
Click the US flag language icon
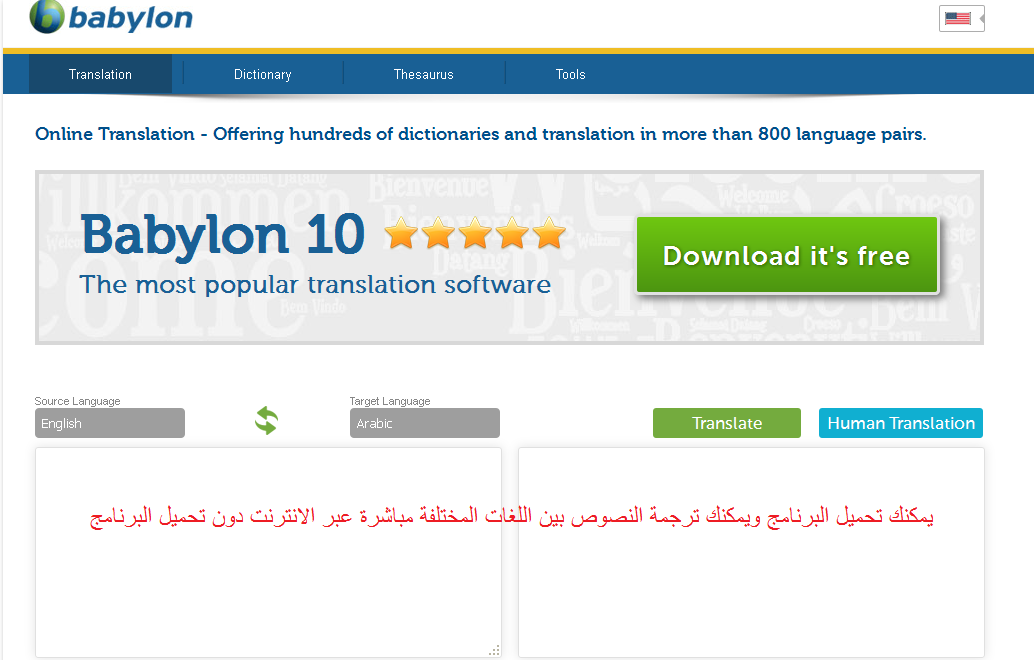tap(957, 19)
